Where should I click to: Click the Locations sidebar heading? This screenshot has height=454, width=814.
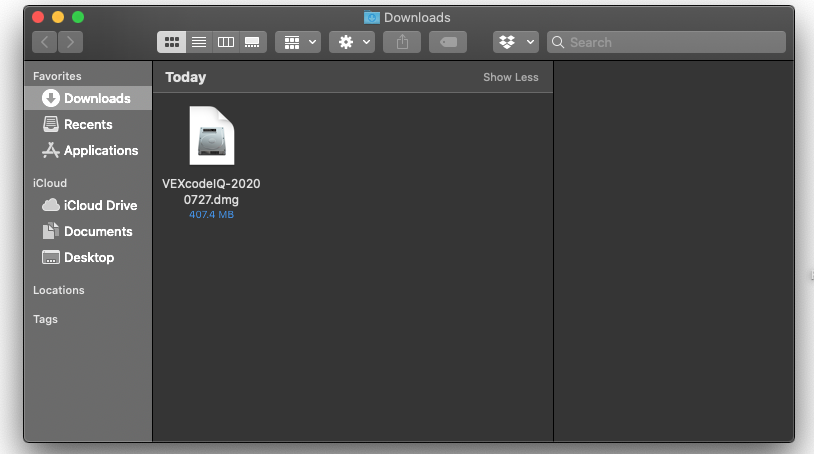coord(59,290)
